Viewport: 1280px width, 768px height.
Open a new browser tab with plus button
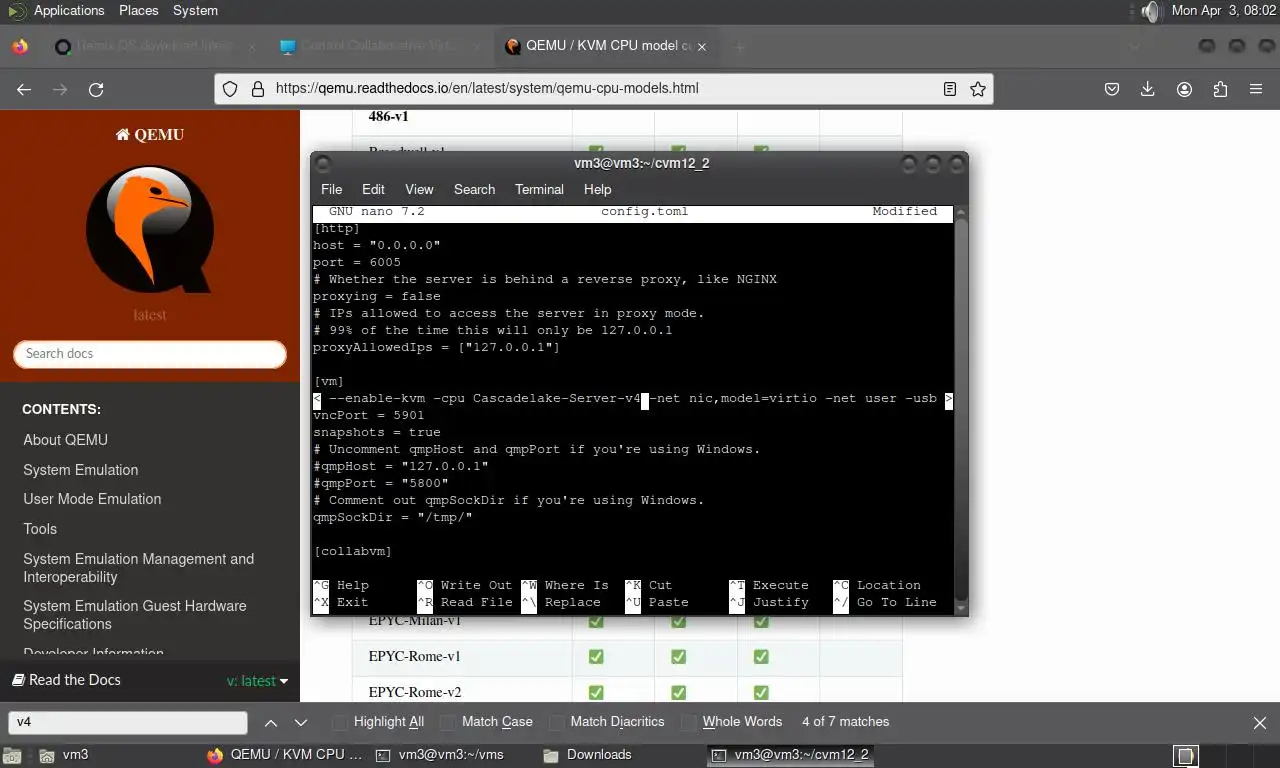[740, 46]
